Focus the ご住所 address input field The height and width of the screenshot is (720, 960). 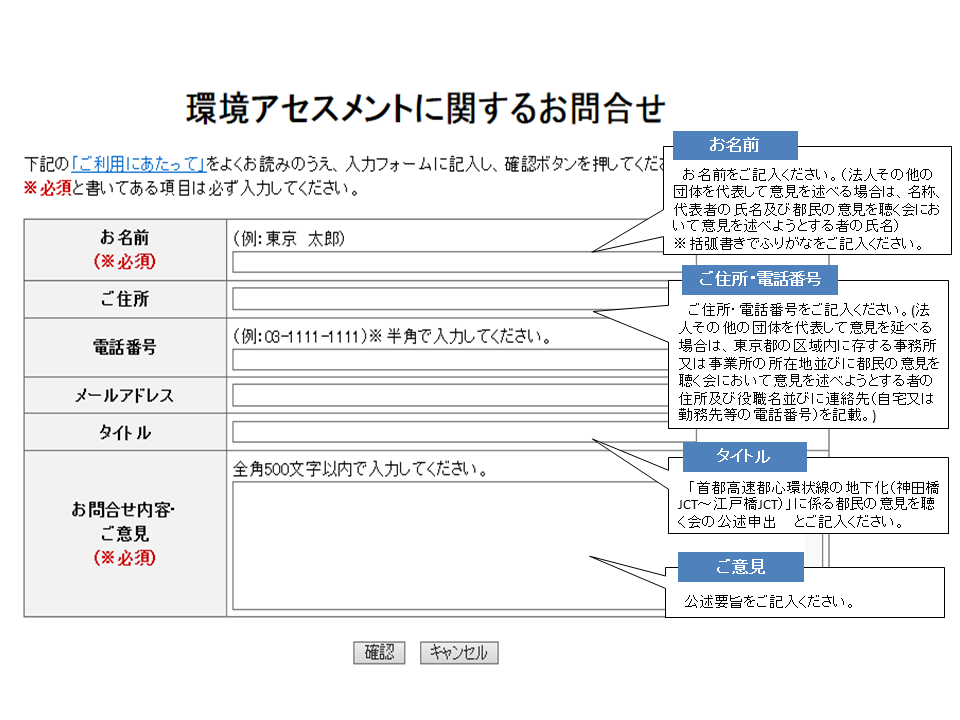450,299
